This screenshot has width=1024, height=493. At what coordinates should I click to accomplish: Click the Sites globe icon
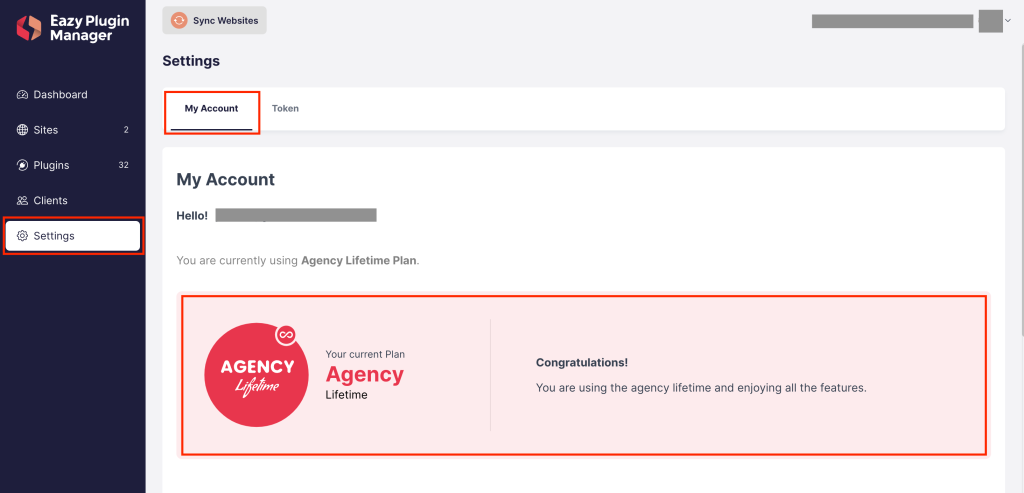(22, 130)
